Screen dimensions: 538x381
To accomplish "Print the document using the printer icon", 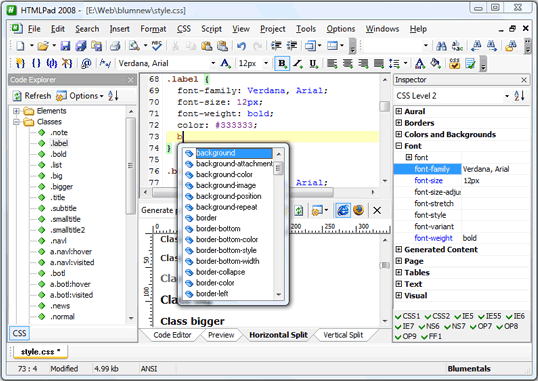I will (x=115, y=46).
